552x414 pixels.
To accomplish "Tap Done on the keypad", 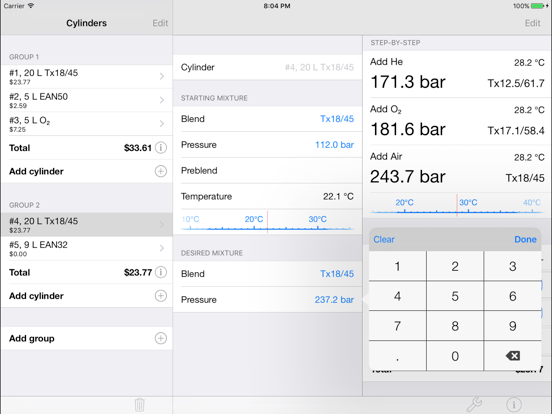I will pyautogui.click(x=525, y=239).
